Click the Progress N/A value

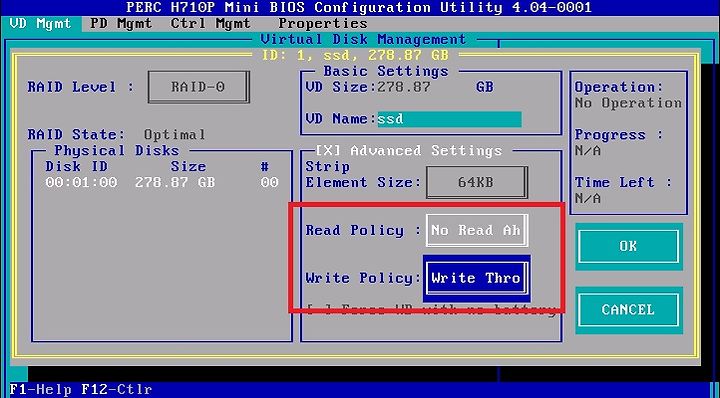[588, 151]
